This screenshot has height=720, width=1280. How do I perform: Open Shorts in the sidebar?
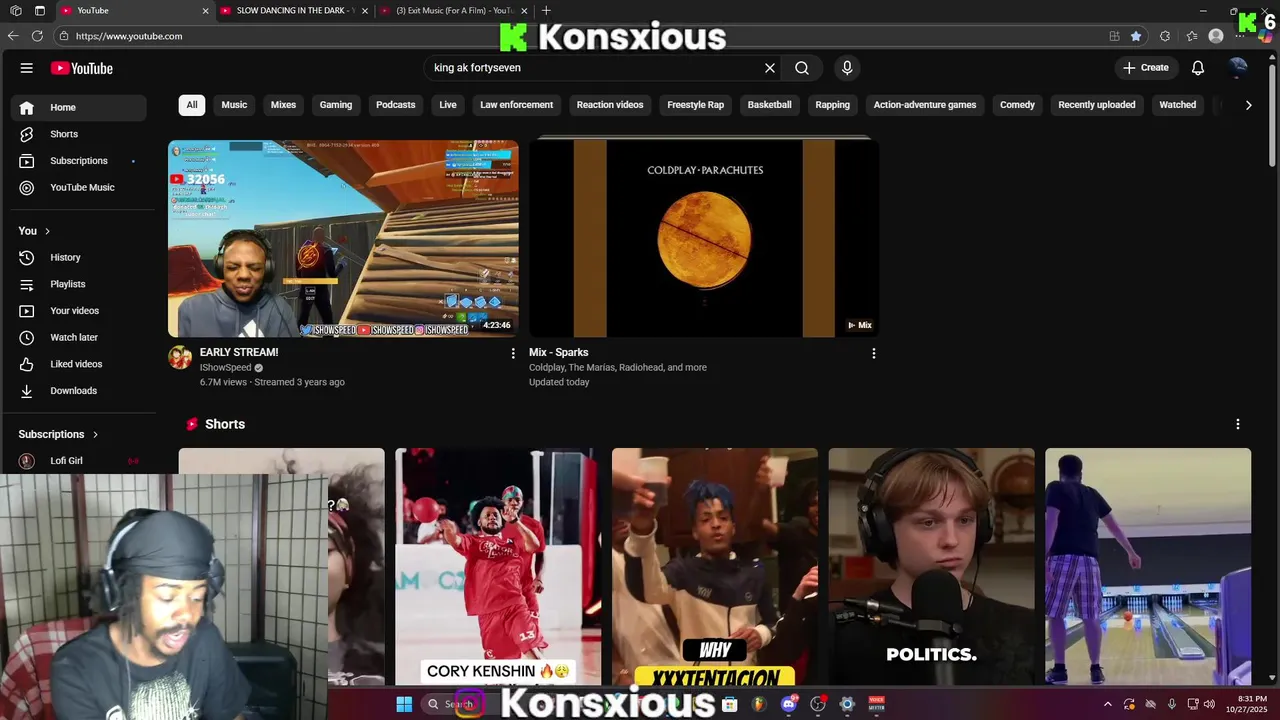coord(79,134)
